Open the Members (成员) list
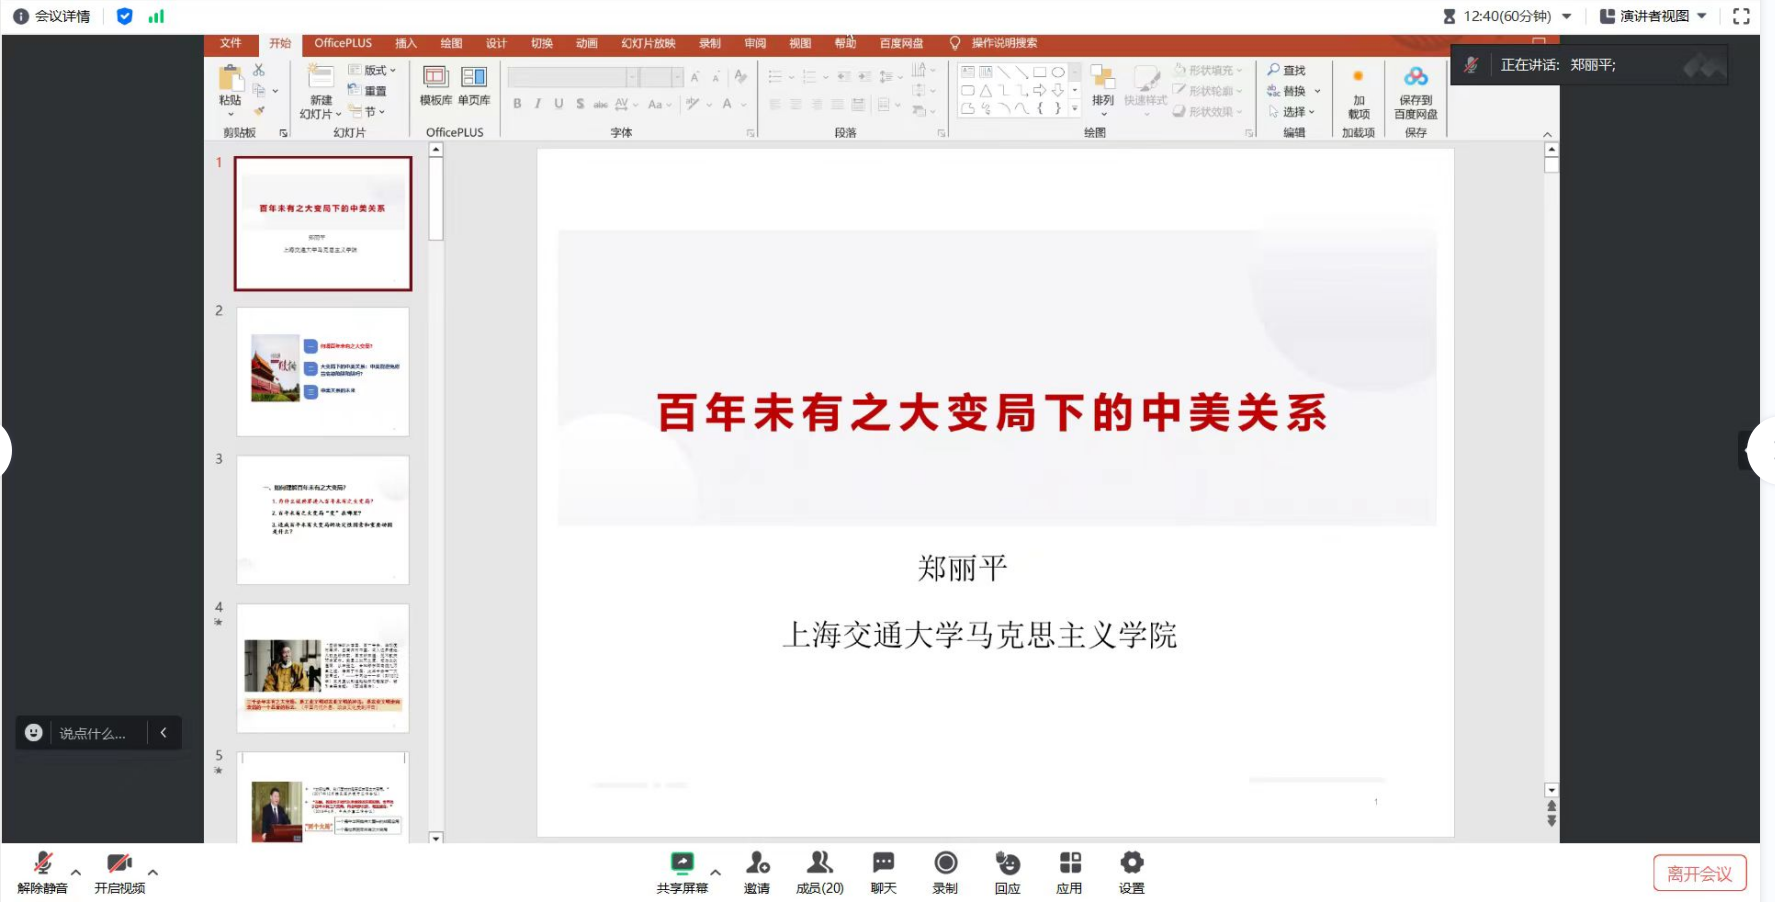The width and height of the screenshot is (1775, 902). [x=819, y=863]
